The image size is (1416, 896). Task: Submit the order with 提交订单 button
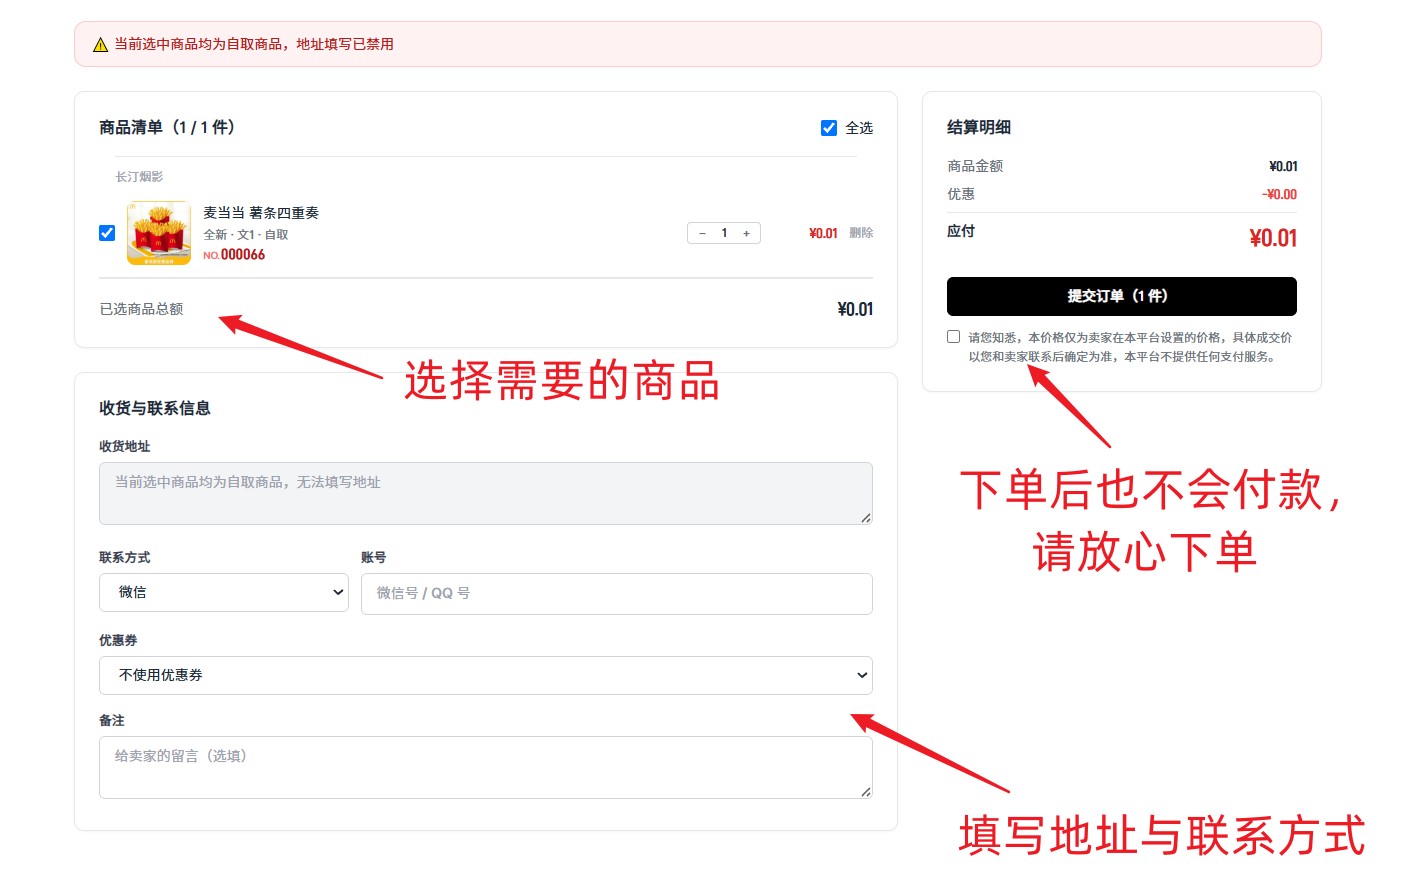1121,296
